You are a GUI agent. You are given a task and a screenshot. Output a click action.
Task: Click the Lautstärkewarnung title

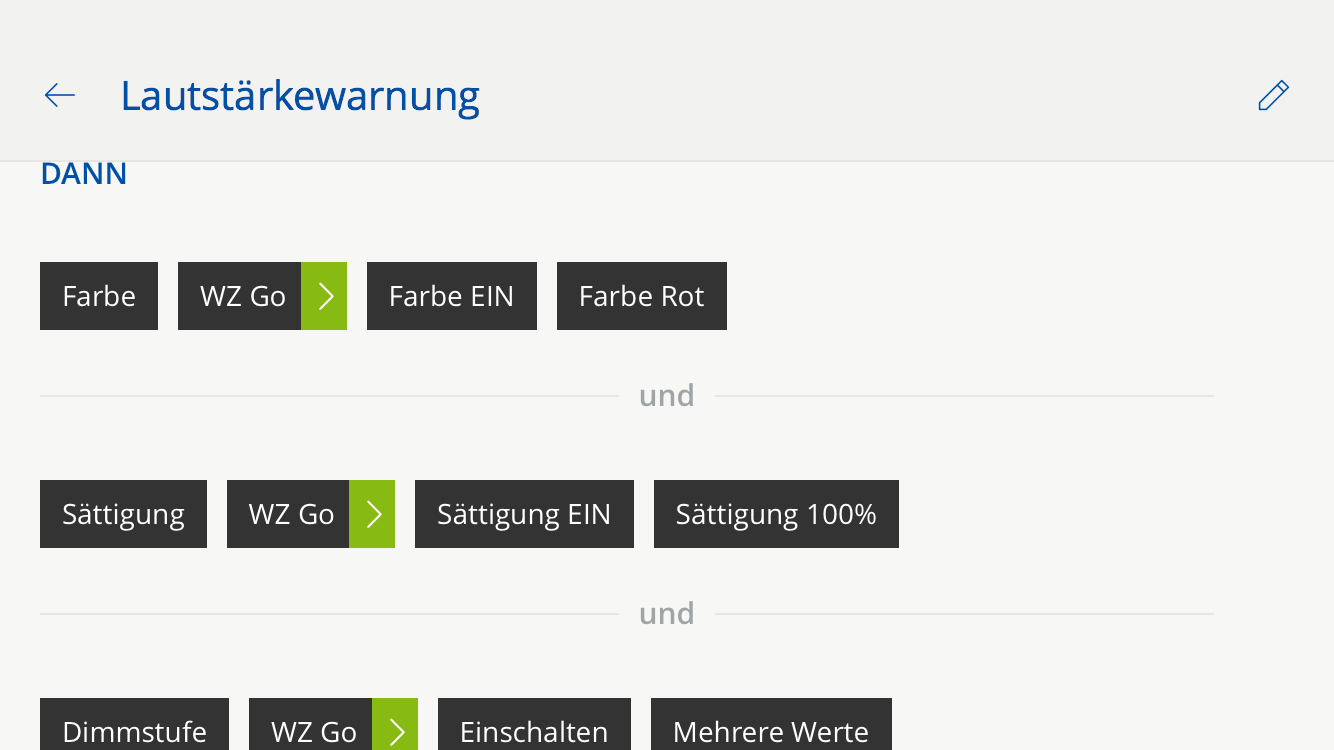[300, 95]
